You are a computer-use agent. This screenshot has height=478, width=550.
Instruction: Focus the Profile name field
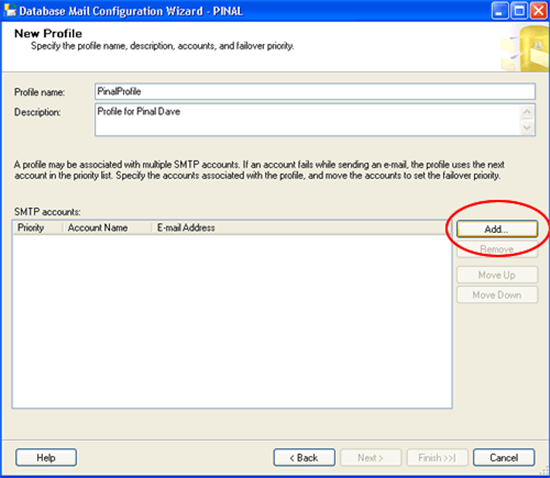pos(315,92)
